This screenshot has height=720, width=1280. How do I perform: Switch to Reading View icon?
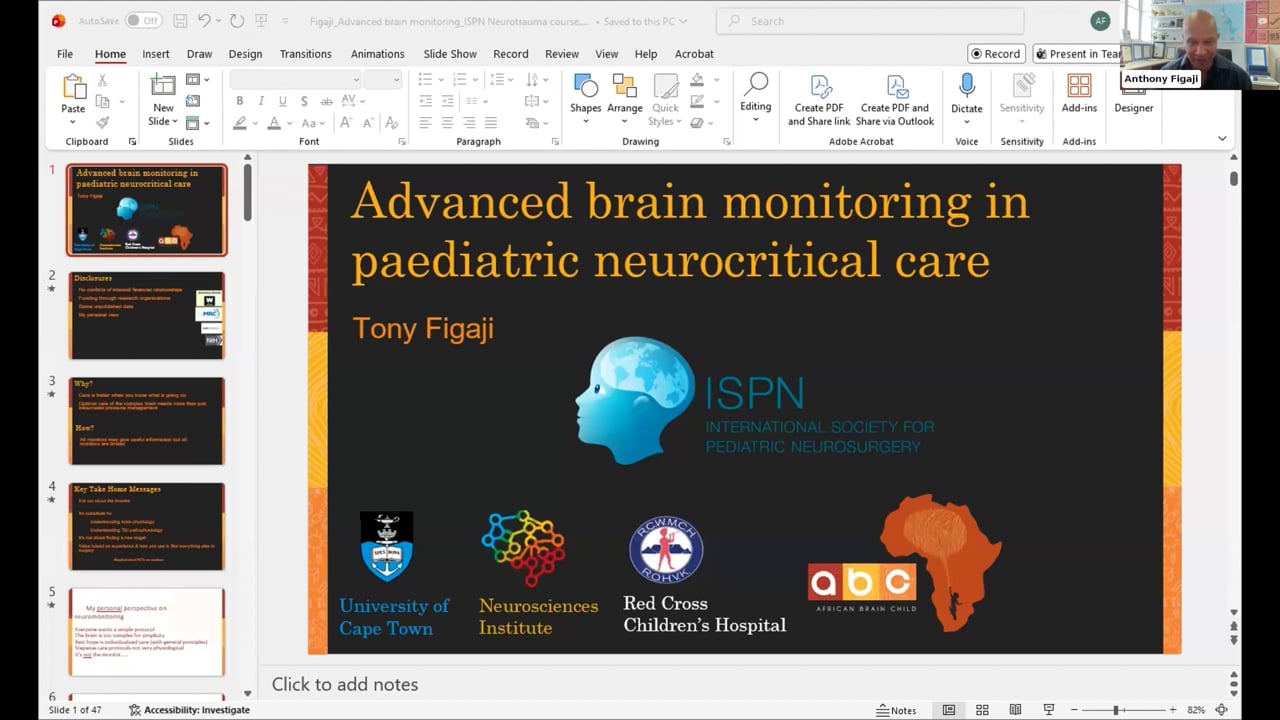(x=1015, y=710)
